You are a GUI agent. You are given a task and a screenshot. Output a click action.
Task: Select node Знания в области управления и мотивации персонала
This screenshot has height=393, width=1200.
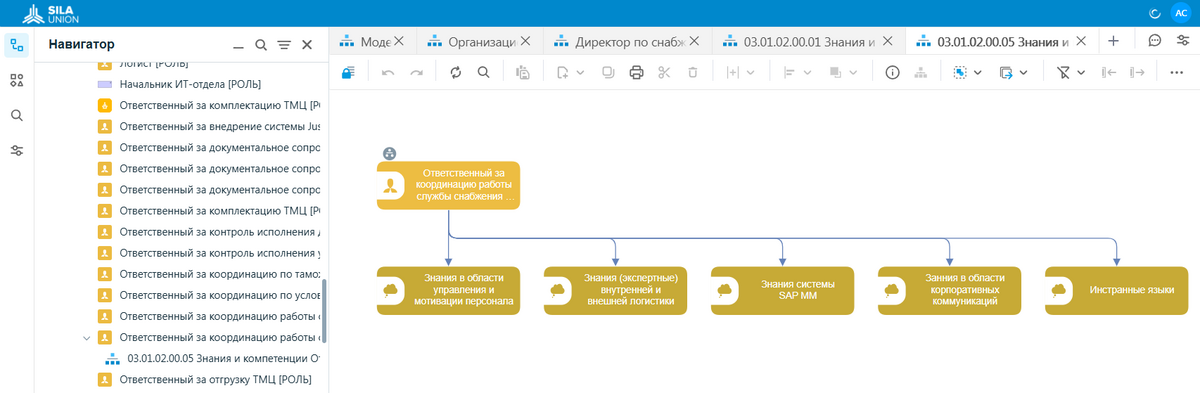tap(449, 290)
